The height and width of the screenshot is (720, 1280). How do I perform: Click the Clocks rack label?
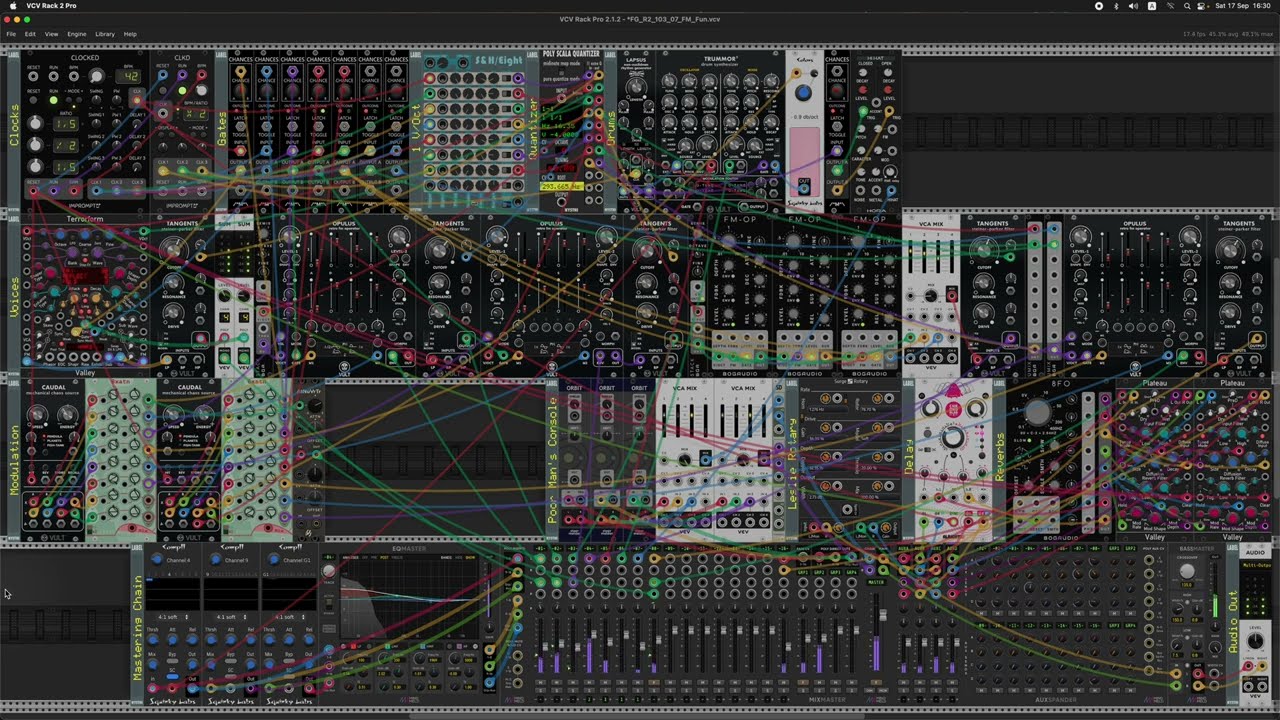click(14, 127)
